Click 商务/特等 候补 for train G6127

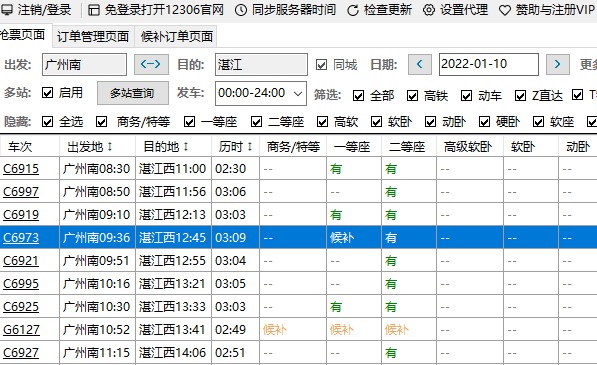(275, 330)
